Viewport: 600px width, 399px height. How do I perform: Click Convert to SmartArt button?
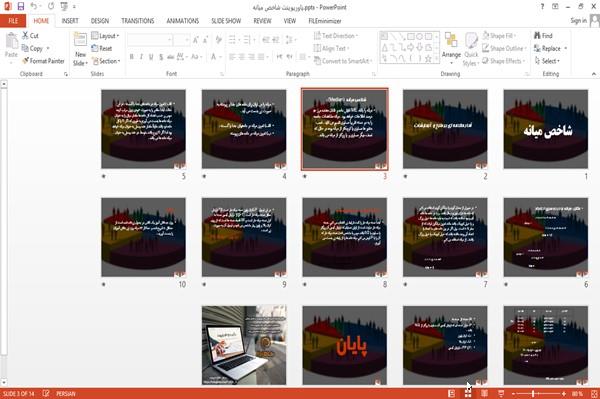coord(342,61)
